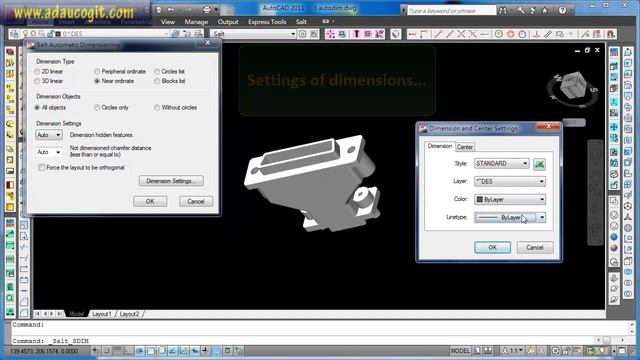Select the Circles only radio button
This screenshot has height=360, width=640.
click(x=97, y=108)
